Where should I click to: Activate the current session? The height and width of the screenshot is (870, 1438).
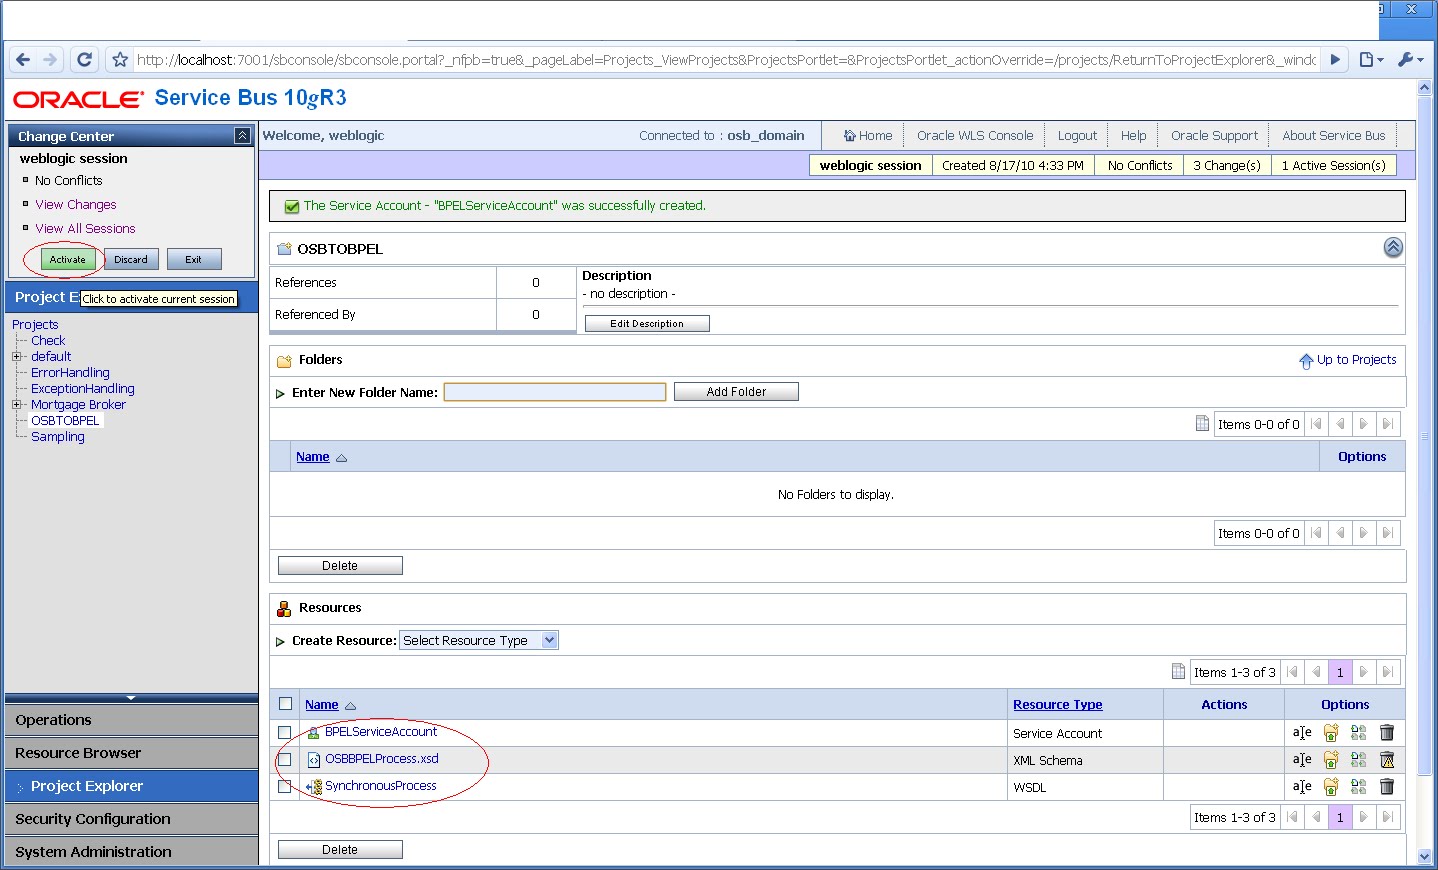click(68, 259)
